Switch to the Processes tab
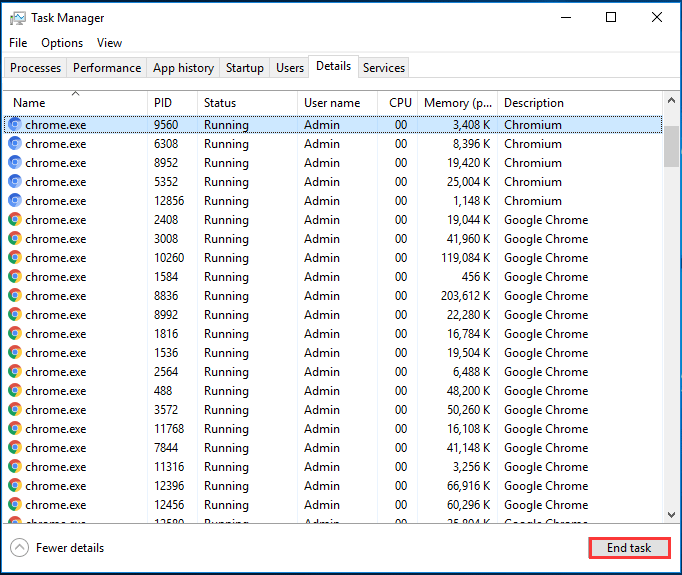Screen dimensions: 682x575 35,67
